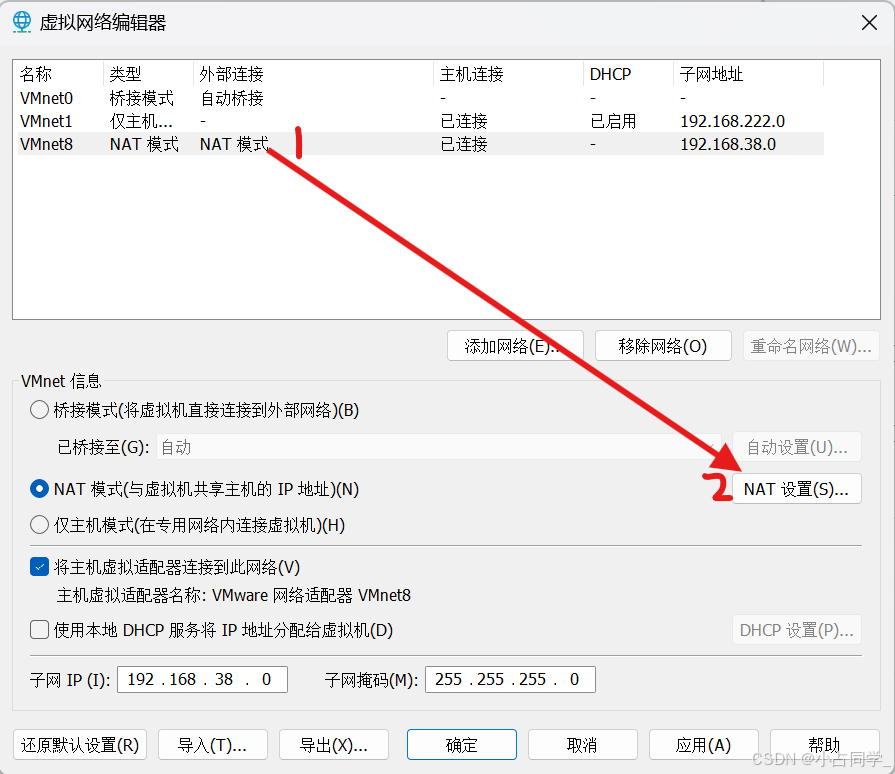Click 添加网络(E) button

point(515,345)
